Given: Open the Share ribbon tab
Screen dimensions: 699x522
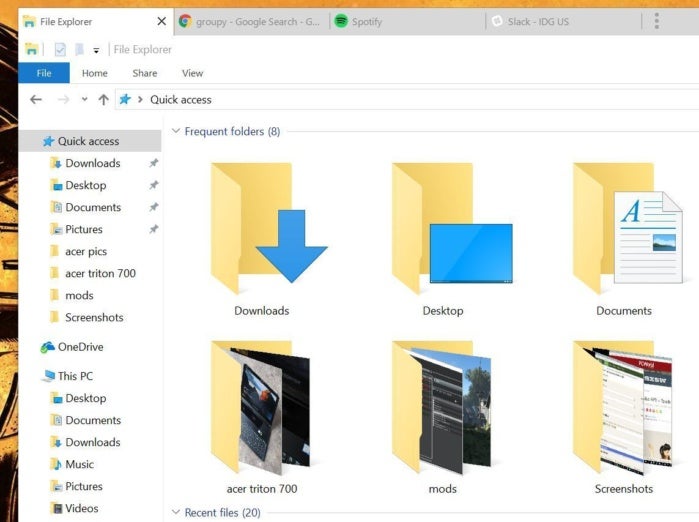Looking at the screenshot, I should 145,73.
